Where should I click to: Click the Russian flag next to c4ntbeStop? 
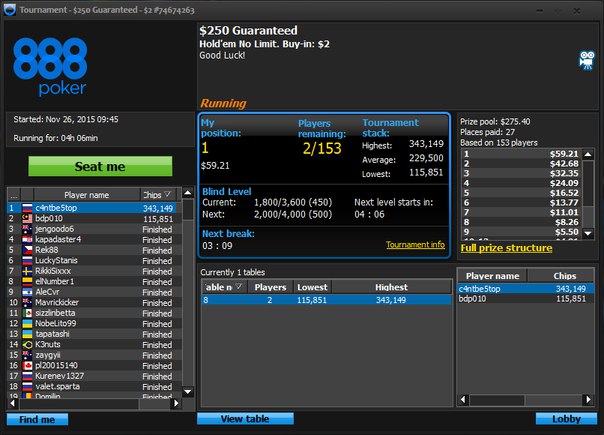click(x=27, y=208)
